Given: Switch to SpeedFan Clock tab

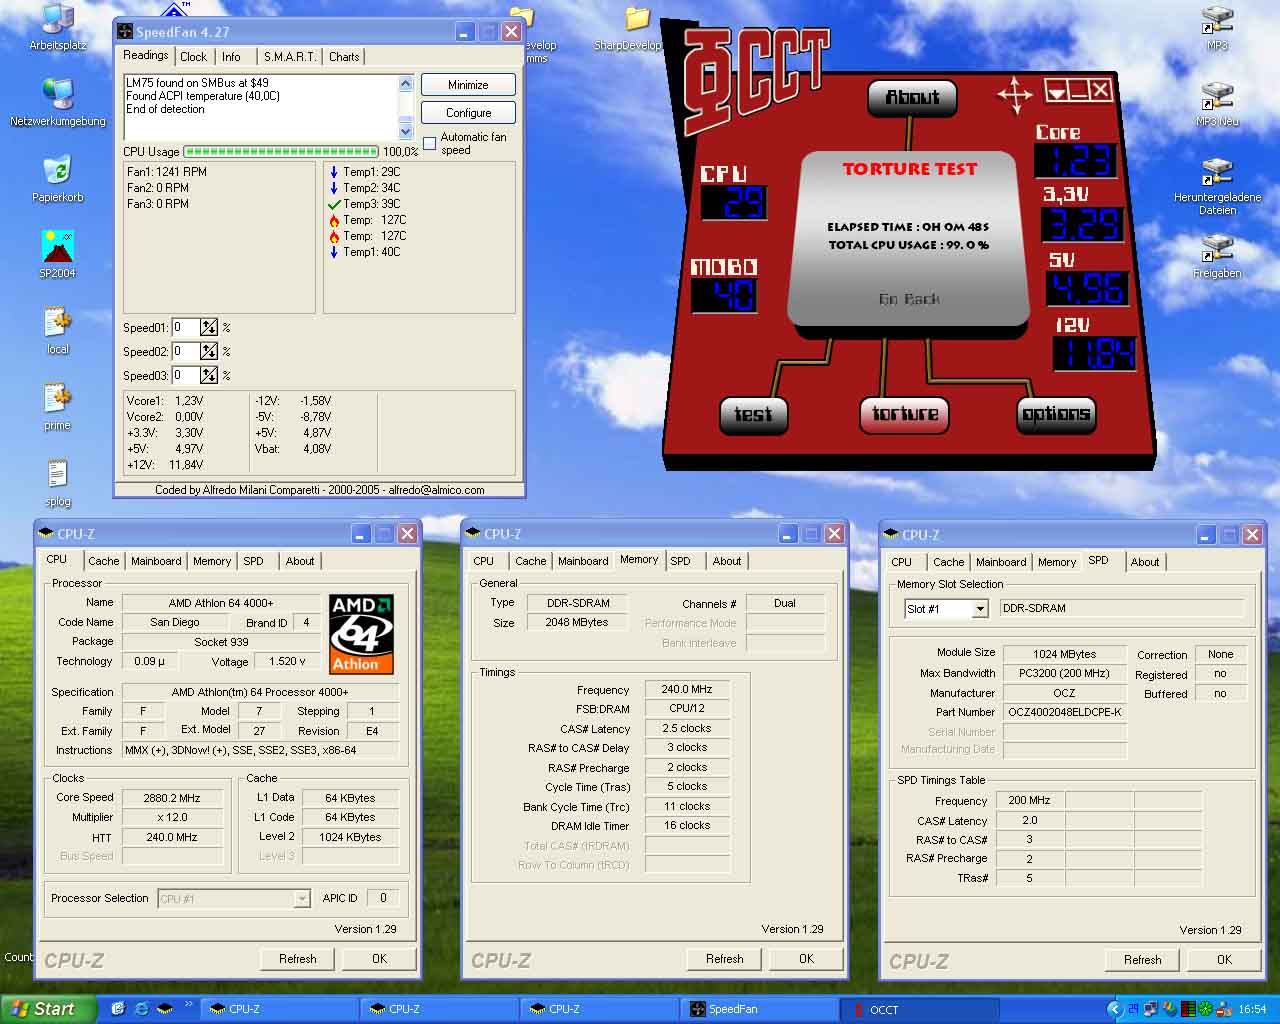Looking at the screenshot, I should (x=194, y=57).
